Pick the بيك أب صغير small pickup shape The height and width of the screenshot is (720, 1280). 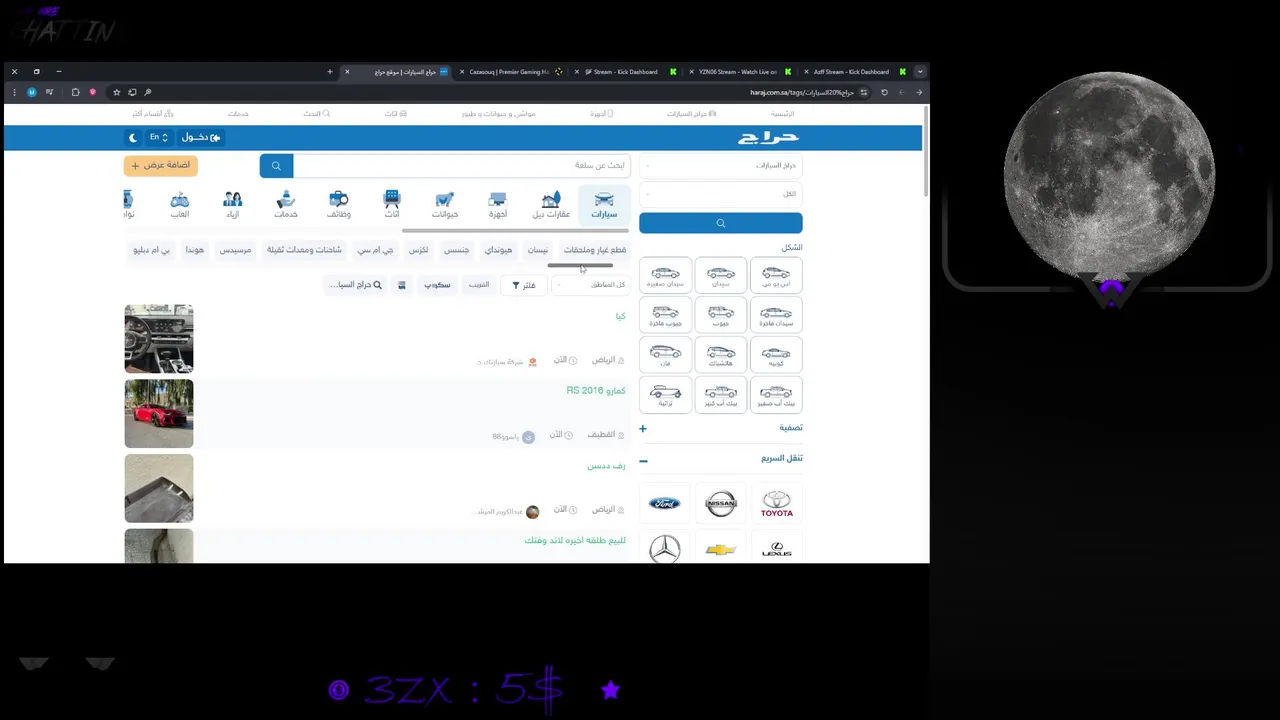[x=776, y=395]
